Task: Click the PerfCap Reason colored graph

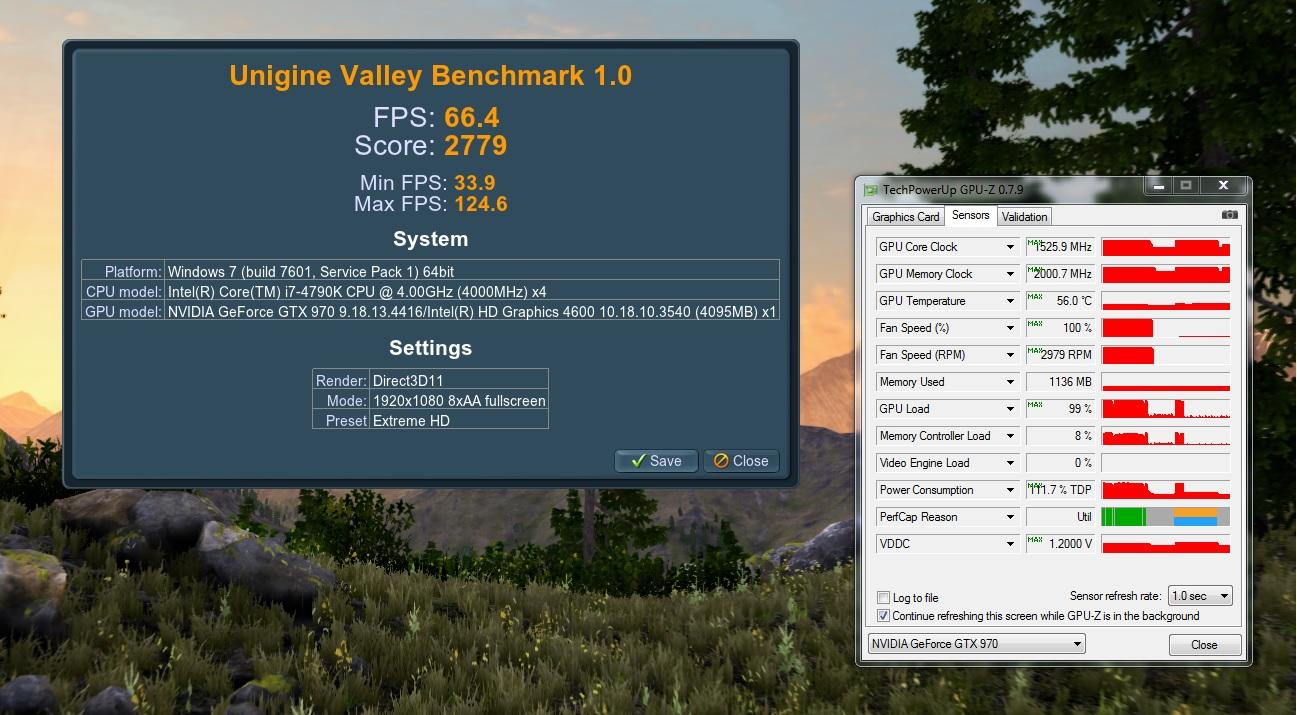Action: pyautogui.click(x=1165, y=517)
